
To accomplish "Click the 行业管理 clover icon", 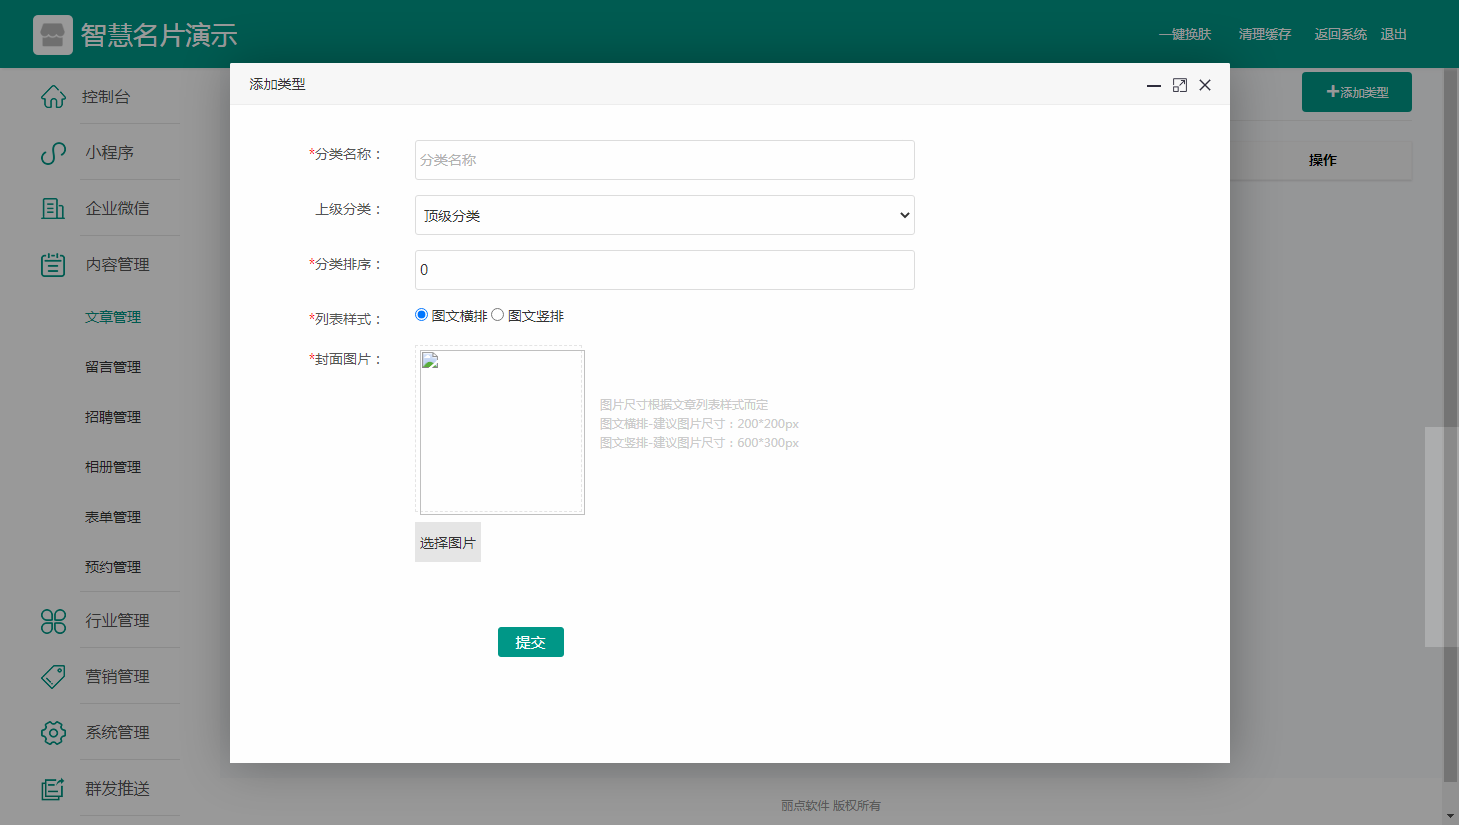I will pos(53,621).
